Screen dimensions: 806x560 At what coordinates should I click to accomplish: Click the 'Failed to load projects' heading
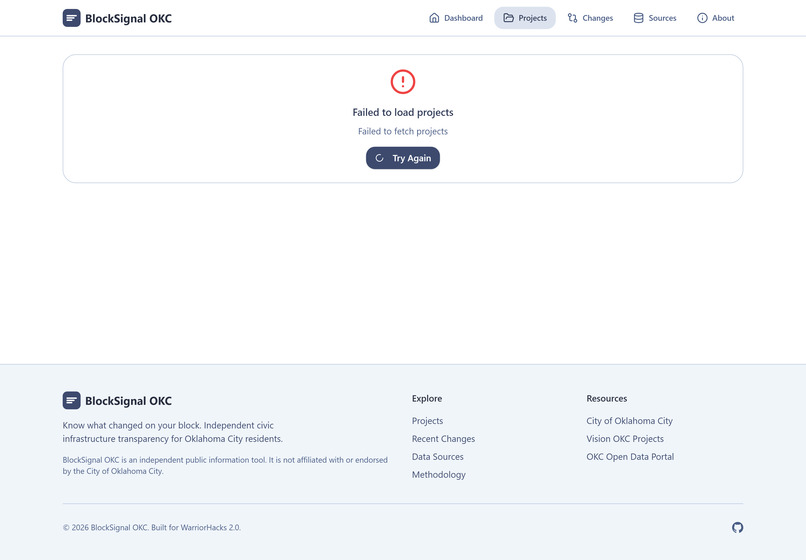(x=403, y=112)
